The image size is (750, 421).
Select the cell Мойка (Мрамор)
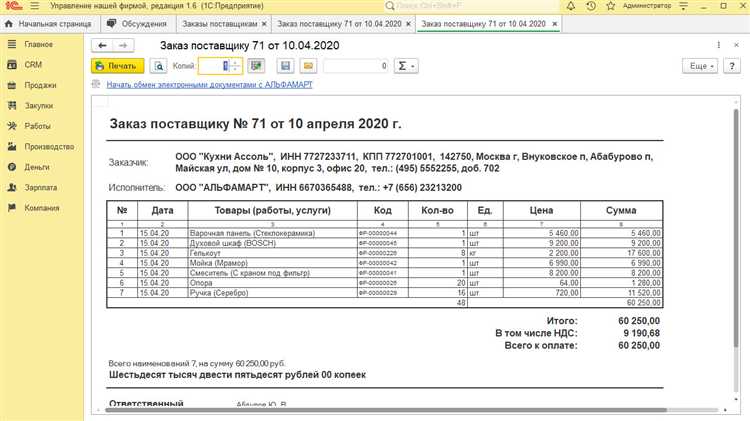272,263
